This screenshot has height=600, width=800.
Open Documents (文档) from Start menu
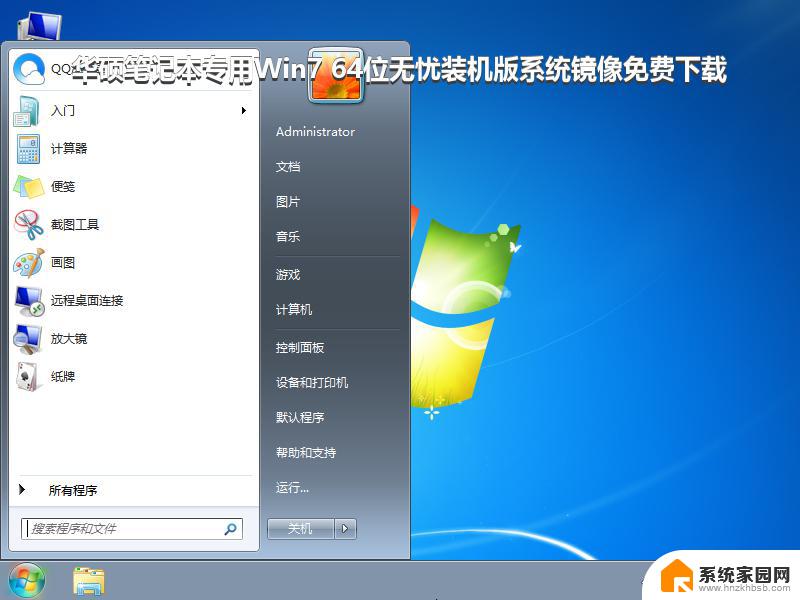coord(288,166)
